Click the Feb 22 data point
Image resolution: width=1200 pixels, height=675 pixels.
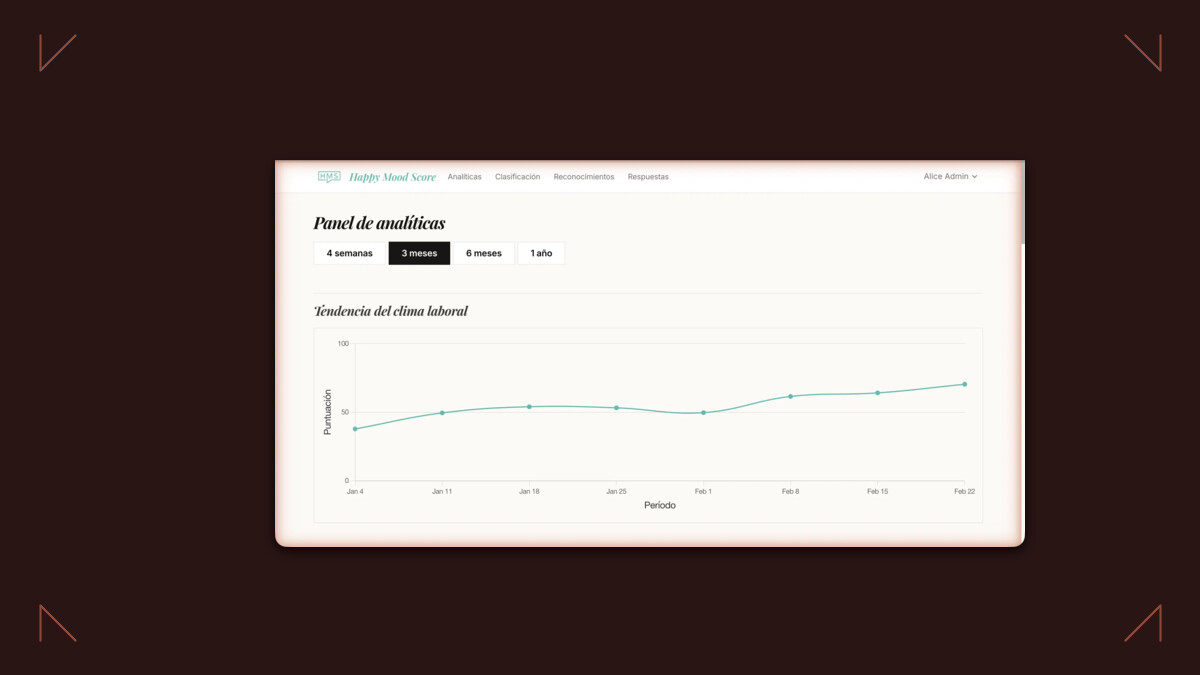963,383
